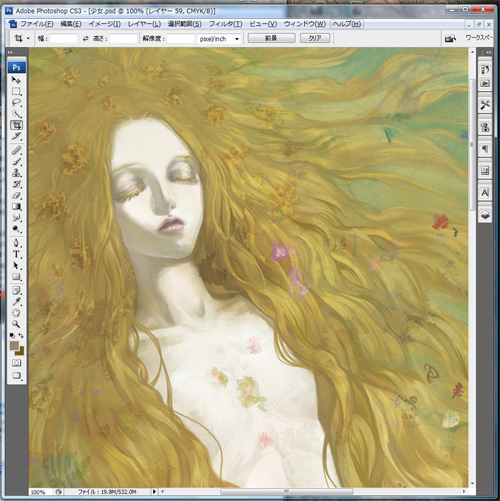Viewport: 500px width, 501px height.
Task: Select the Pen tool
Action: pos(16,243)
